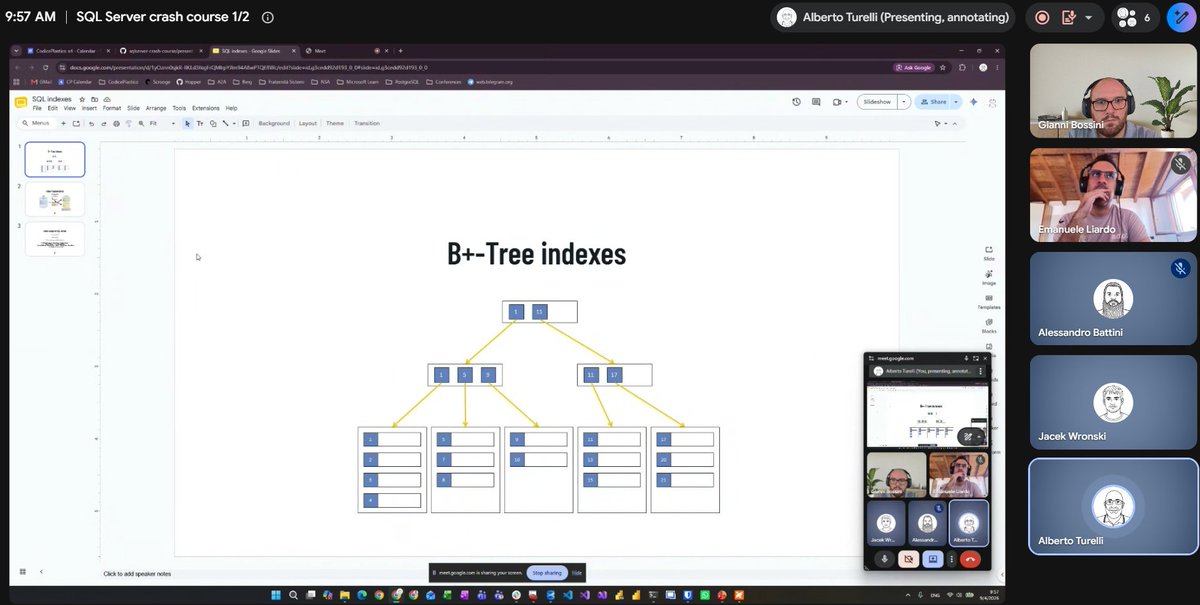Open version history clock icon
The width and height of the screenshot is (1200, 605).
[796, 102]
